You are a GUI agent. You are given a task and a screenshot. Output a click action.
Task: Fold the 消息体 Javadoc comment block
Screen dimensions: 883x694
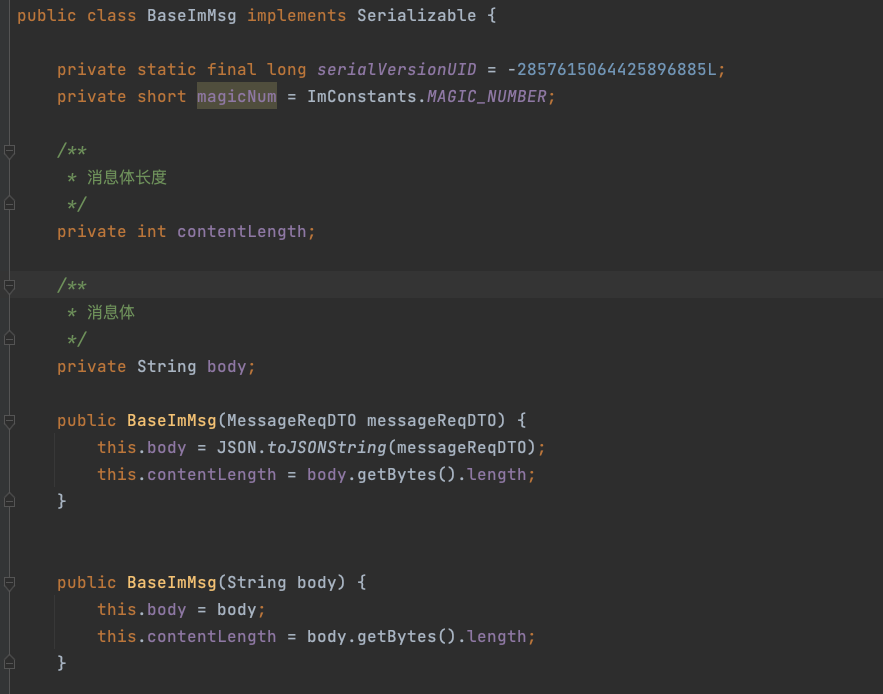[10, 286]
